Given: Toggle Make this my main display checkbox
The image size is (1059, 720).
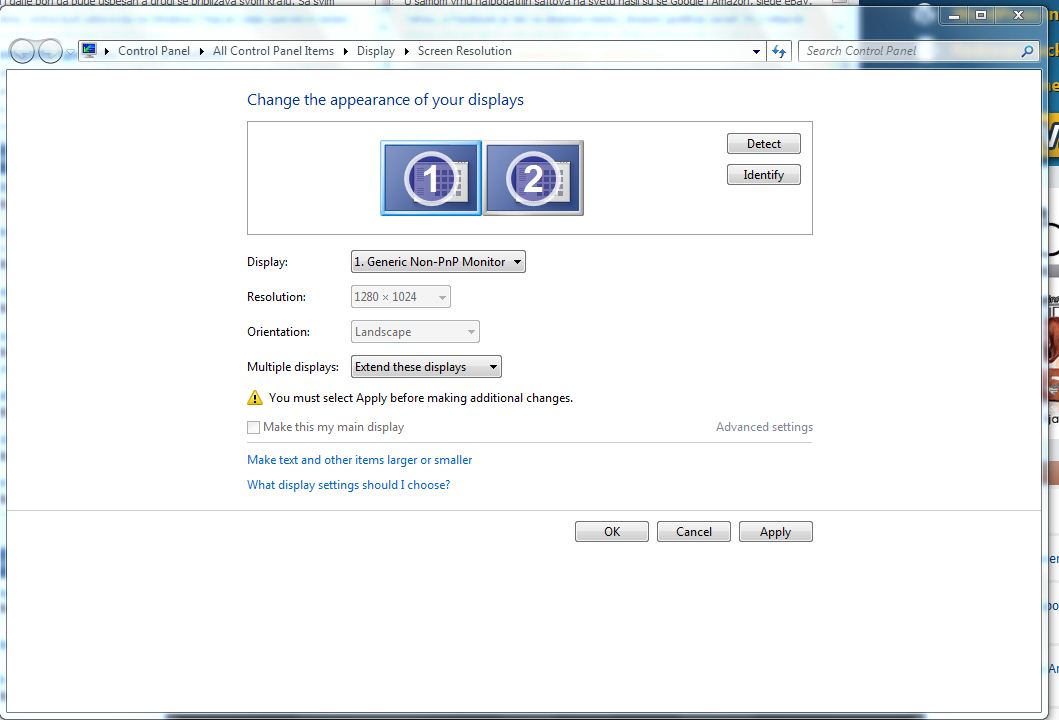Looking at the screenshot, I should point(253,428).
